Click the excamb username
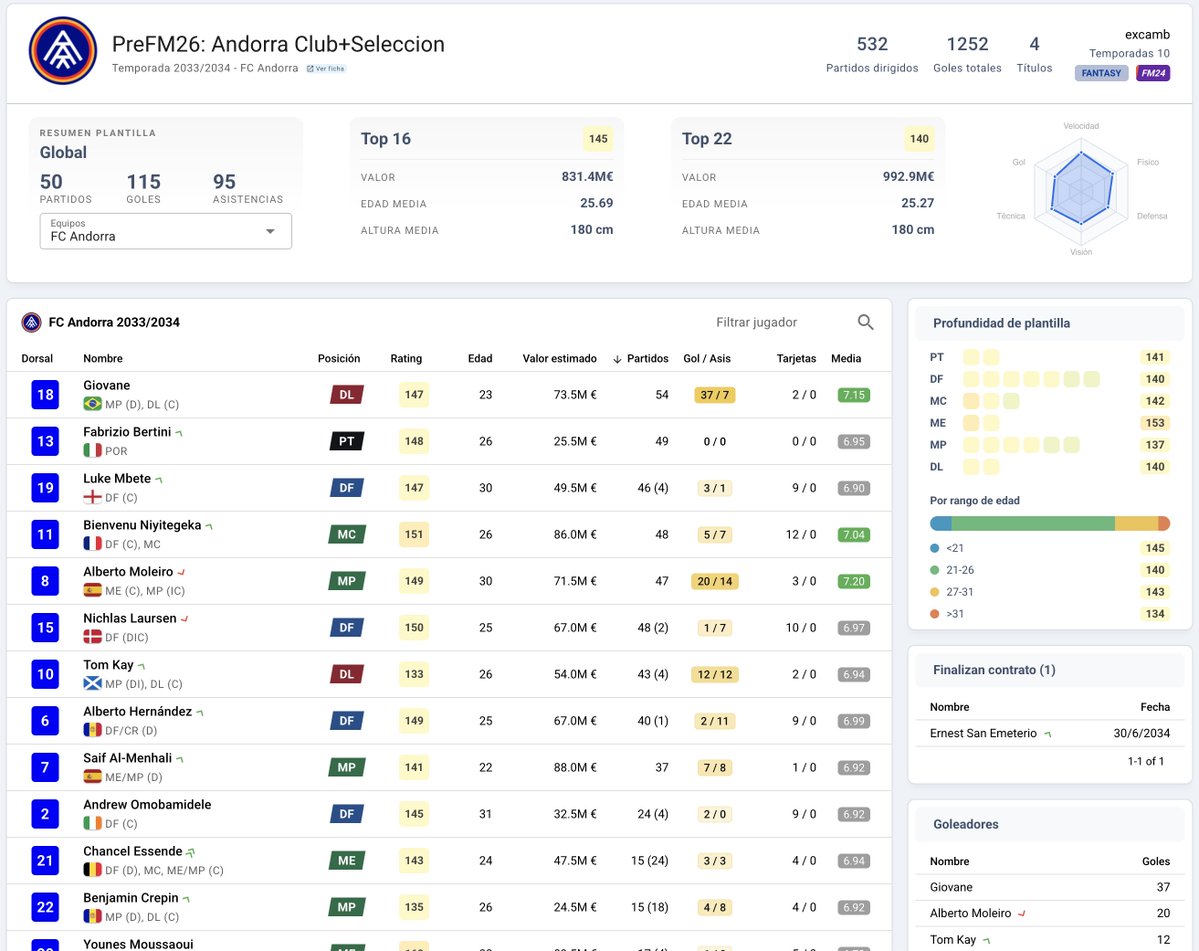Viewport: 1199px width, 951px height. [1147, 35]
